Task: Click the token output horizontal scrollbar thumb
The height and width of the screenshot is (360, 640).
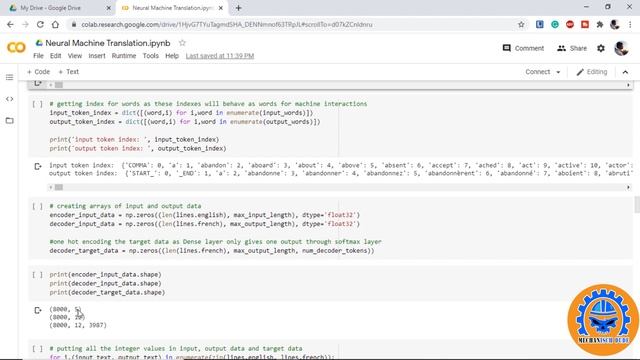Action: coord(59,187)
